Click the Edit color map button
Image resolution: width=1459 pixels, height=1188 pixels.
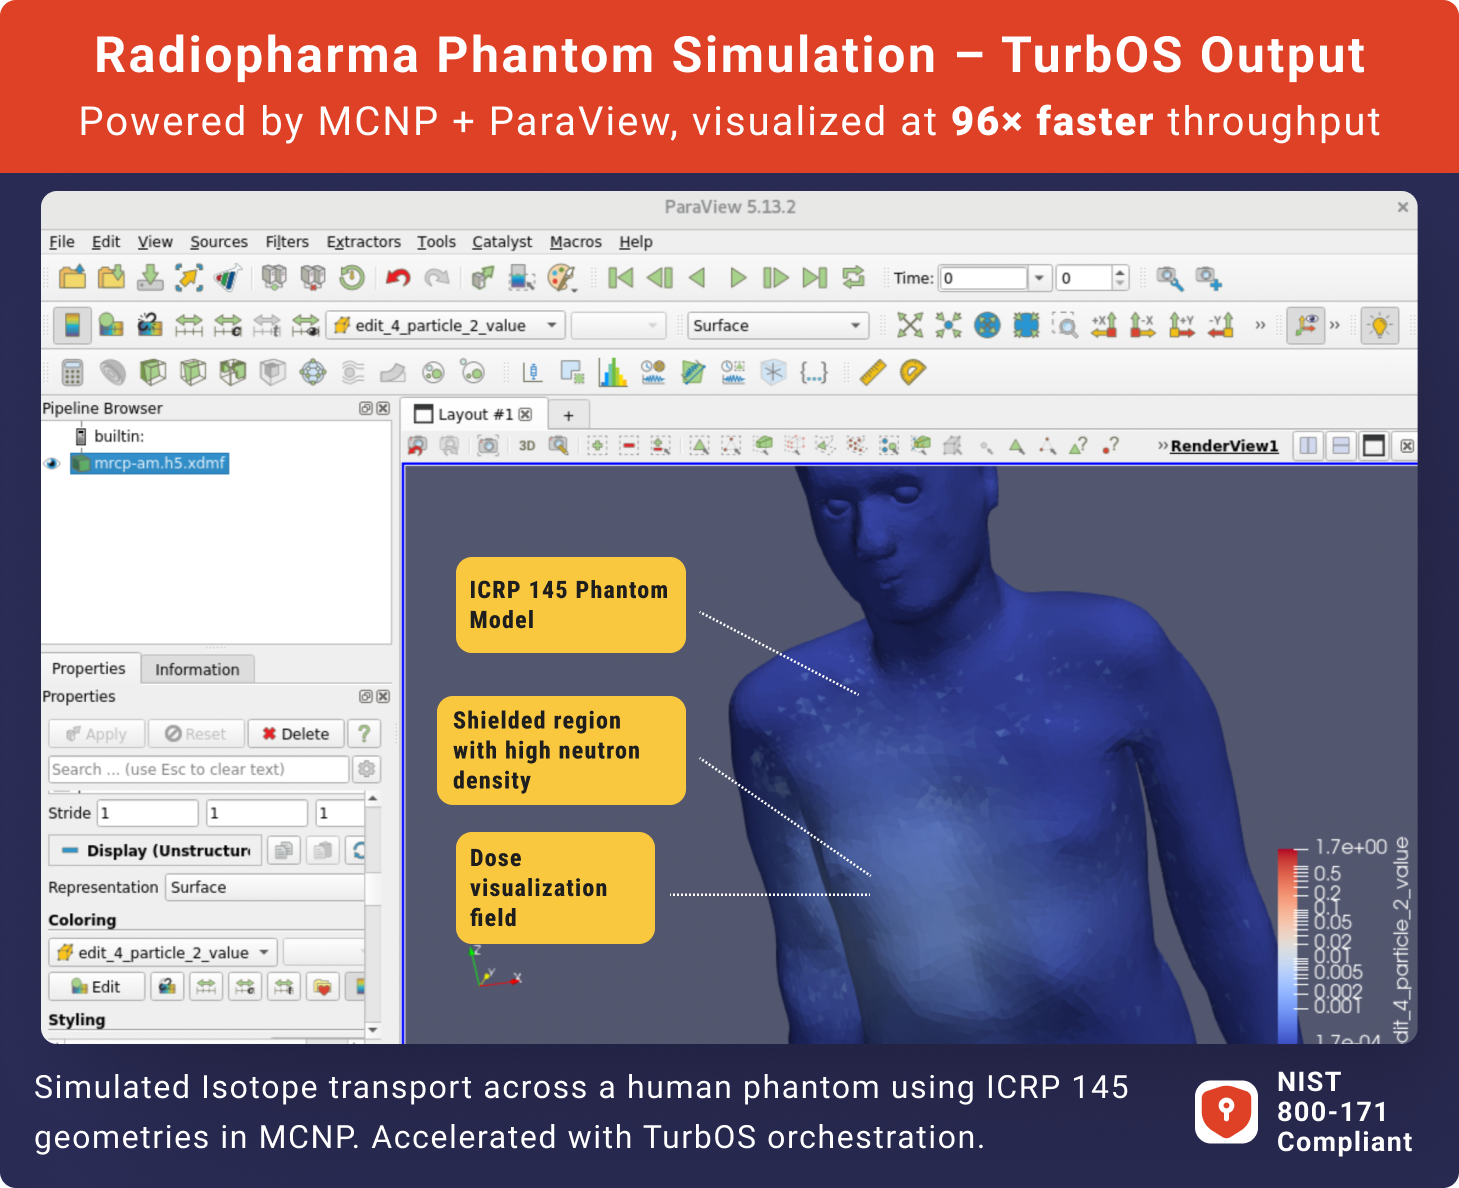point(96,987)
